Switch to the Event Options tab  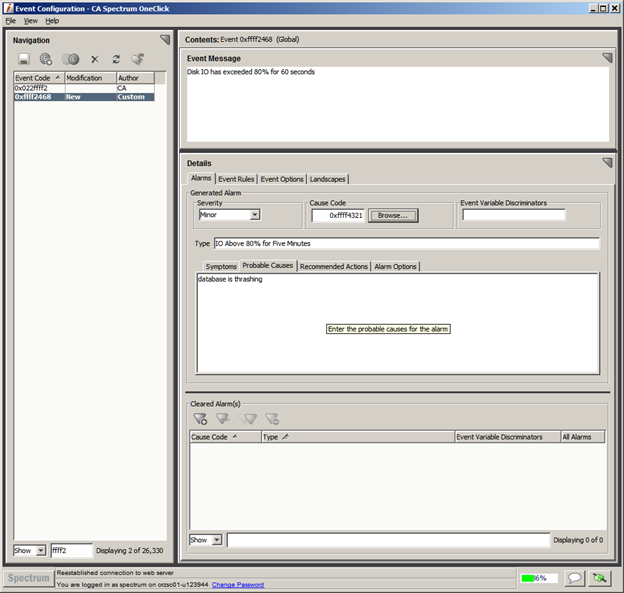click(282, 179)
